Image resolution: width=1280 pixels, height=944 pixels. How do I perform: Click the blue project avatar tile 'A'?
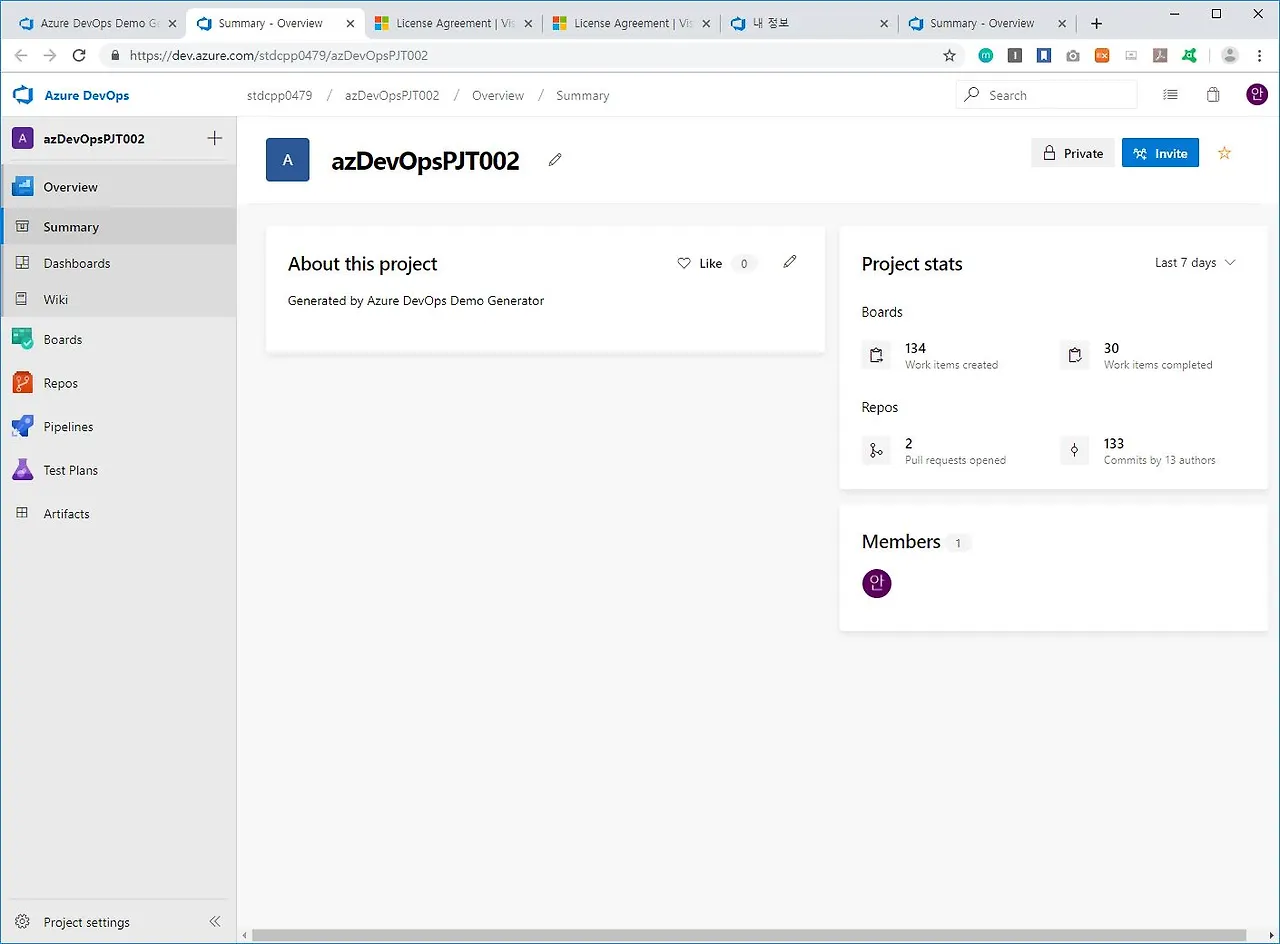(x=288, y=160)
